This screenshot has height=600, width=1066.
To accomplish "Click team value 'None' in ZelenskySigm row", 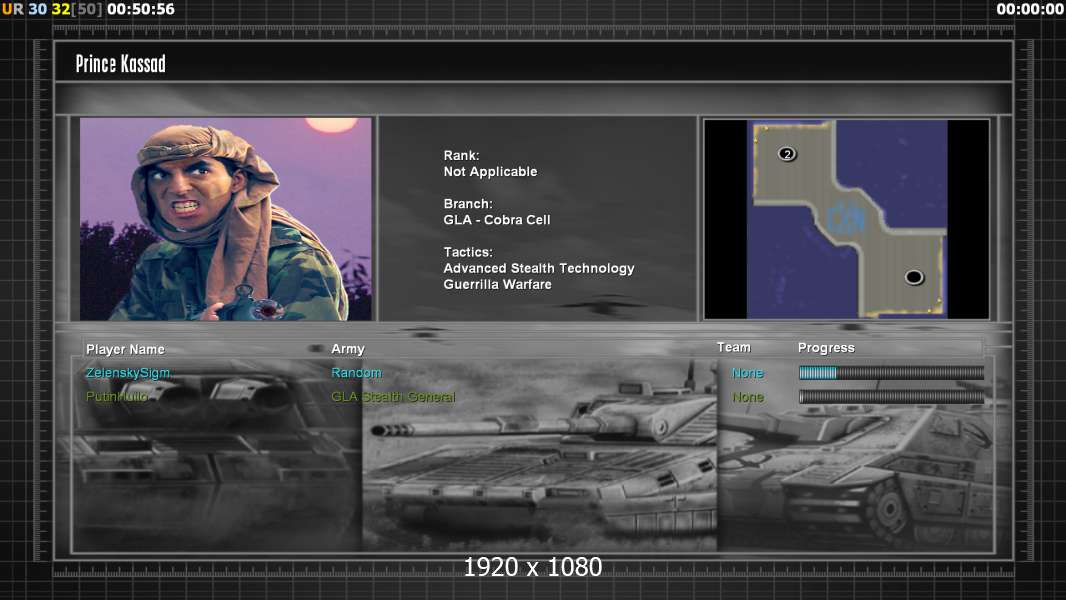I will (748, 373).
